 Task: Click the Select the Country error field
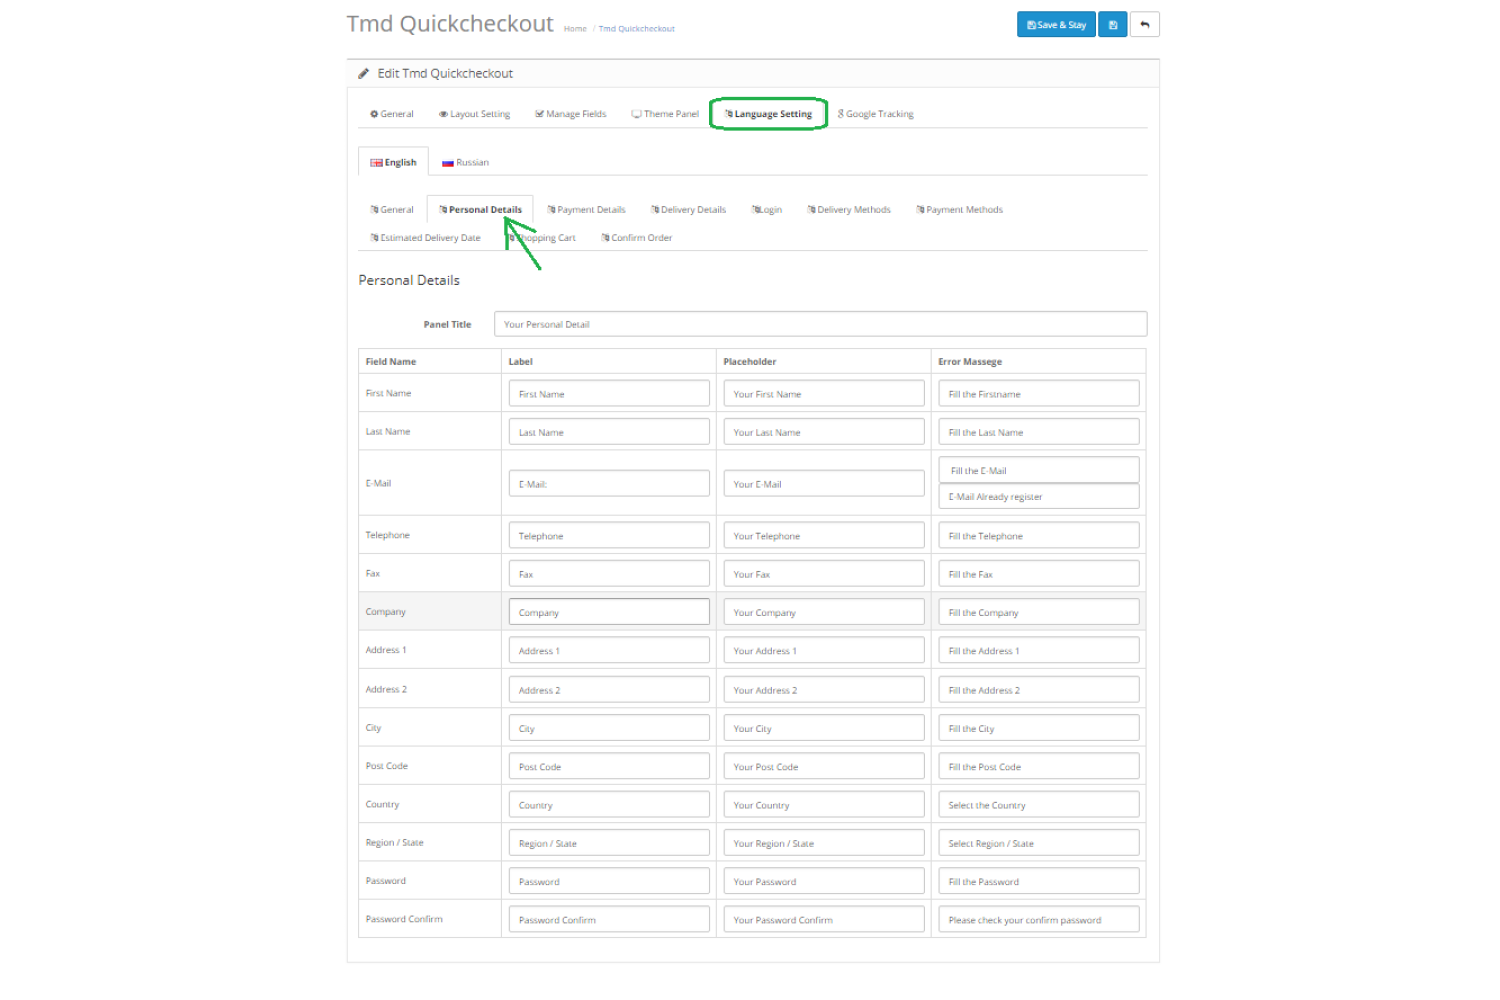[x=1039, y=805]
